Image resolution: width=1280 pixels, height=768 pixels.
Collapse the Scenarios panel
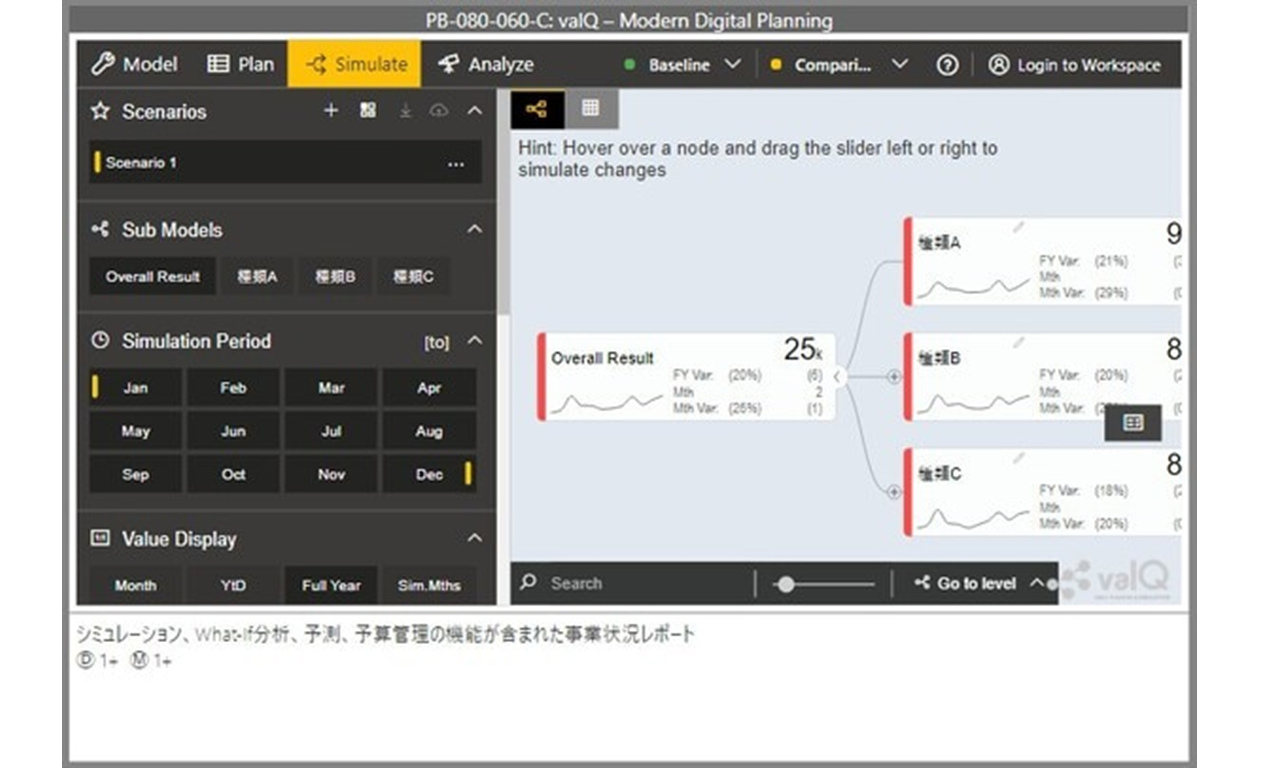pyautogui.click(x=475, y=111)
